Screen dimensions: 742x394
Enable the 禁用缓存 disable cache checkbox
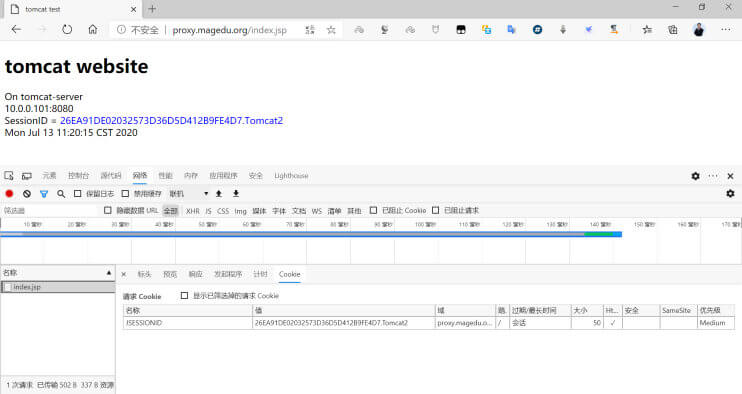(125, 193)
